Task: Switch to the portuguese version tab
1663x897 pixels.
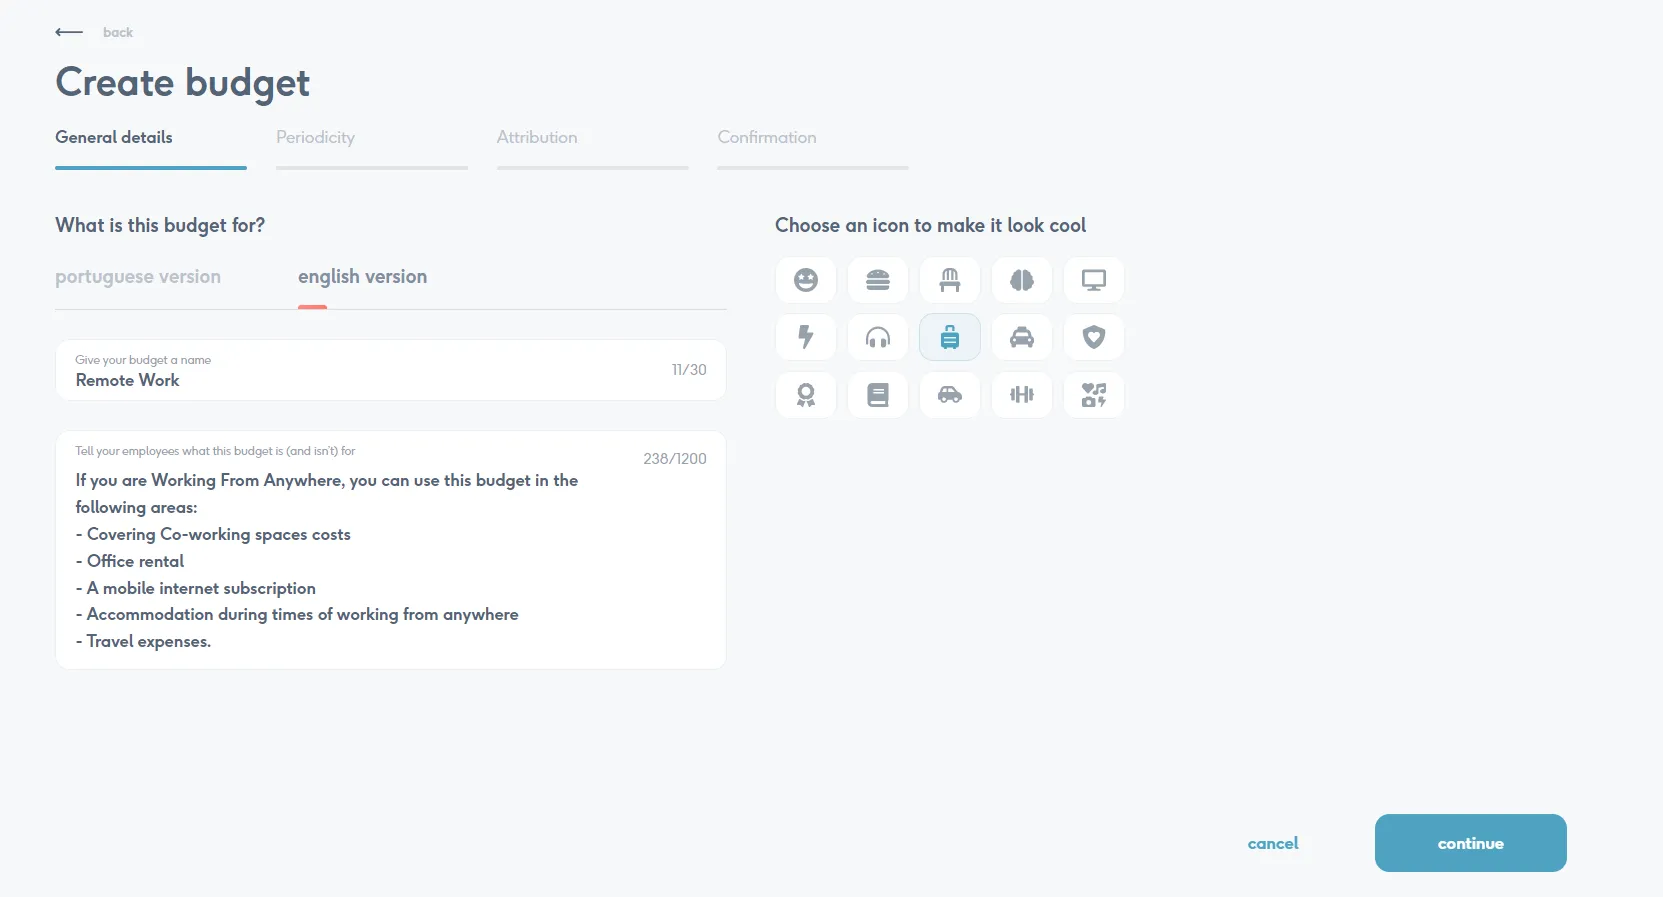Action: (x=138, y=277)
